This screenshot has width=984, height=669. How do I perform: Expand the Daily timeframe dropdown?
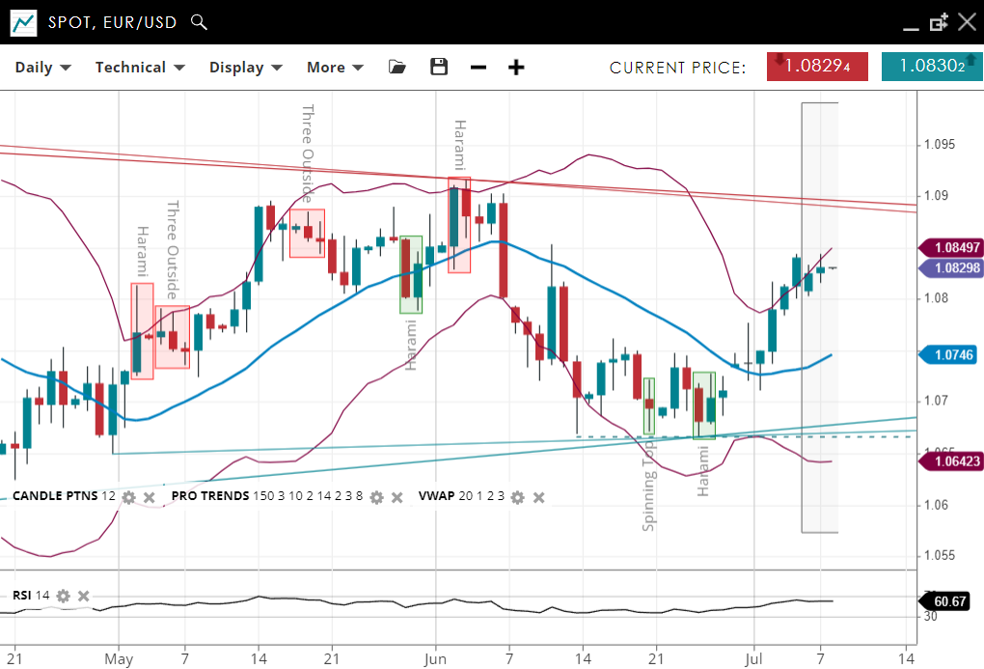pos(43,67)
